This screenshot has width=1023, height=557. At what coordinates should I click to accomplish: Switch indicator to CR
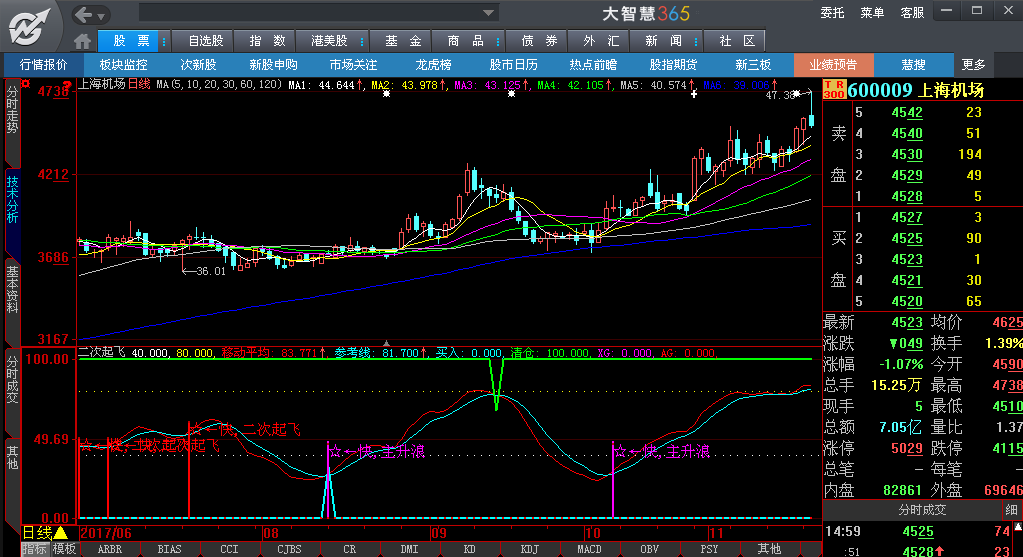point(349,549)
